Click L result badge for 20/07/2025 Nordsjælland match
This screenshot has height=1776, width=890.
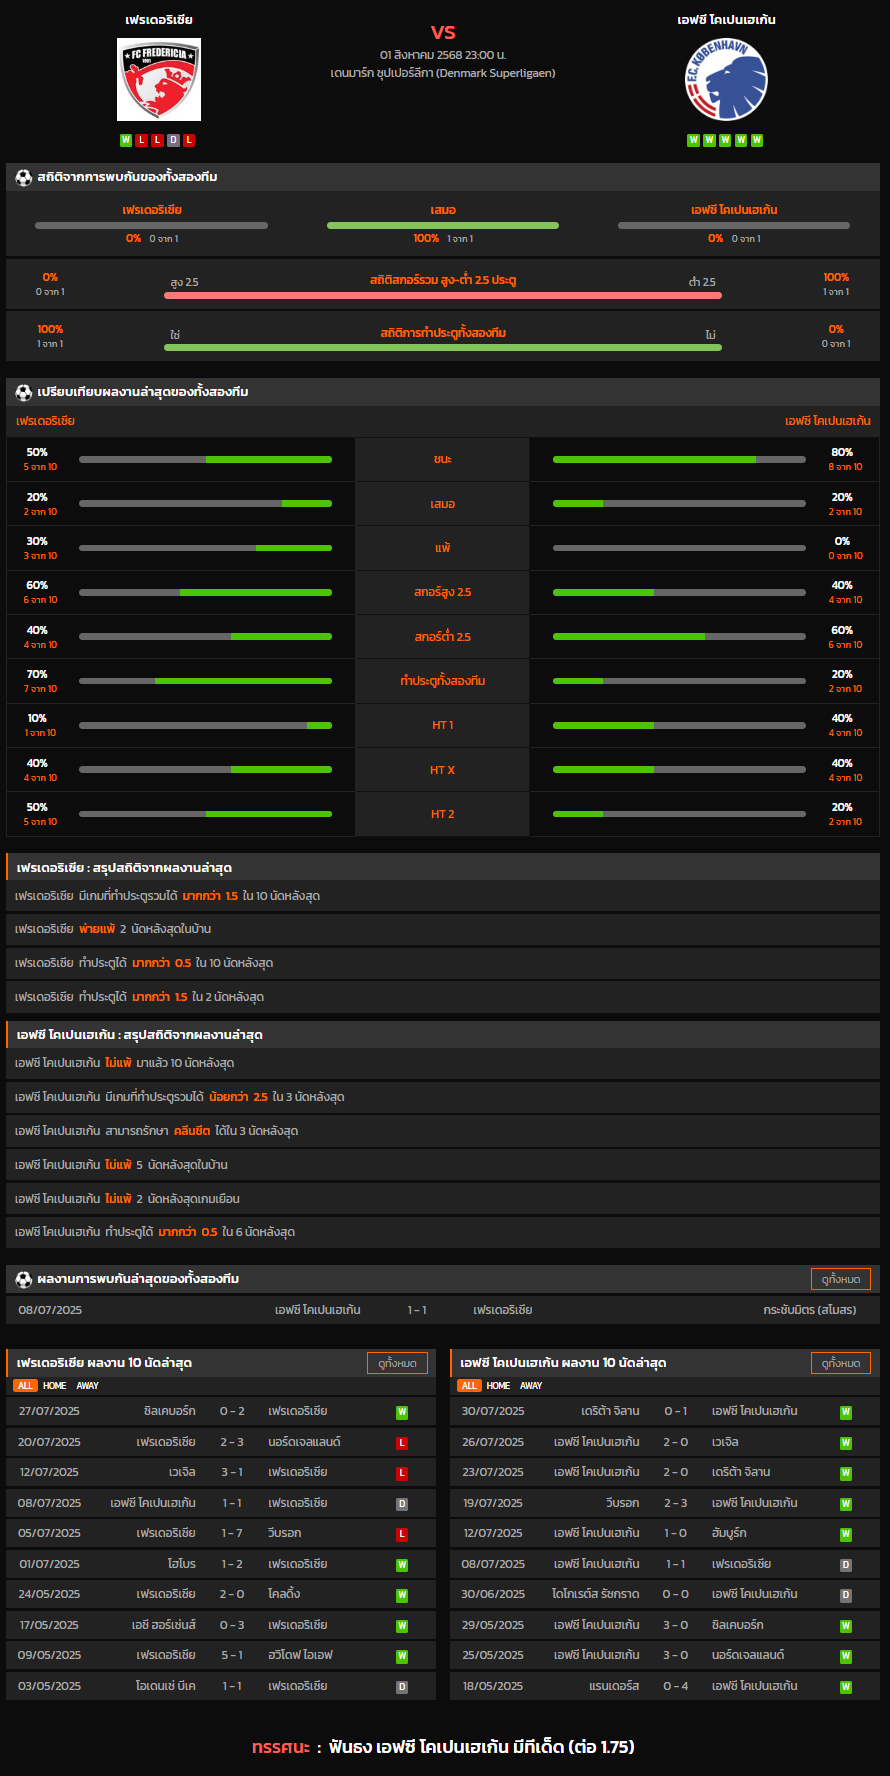click(x=402, y=1443)
